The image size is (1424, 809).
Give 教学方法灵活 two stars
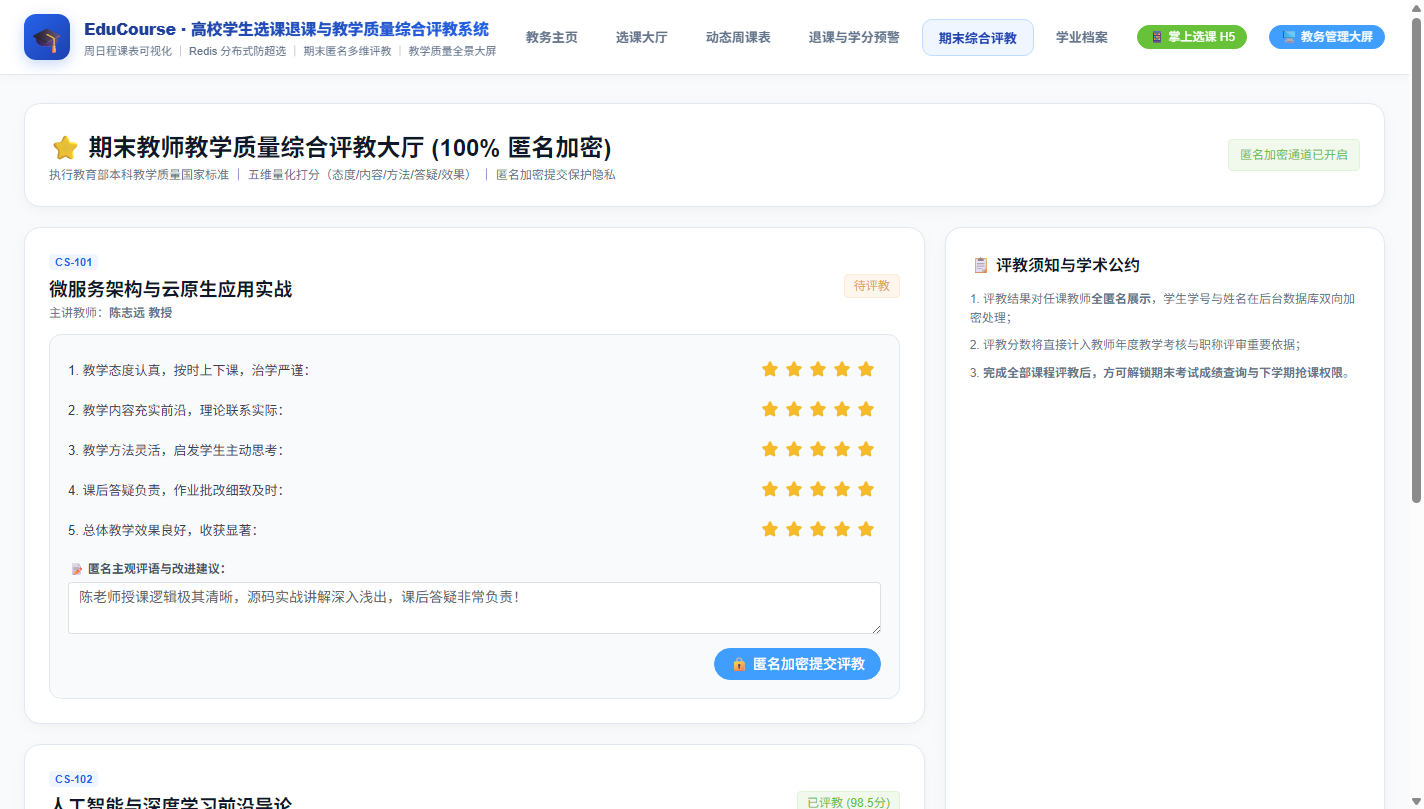click(794, 449)
